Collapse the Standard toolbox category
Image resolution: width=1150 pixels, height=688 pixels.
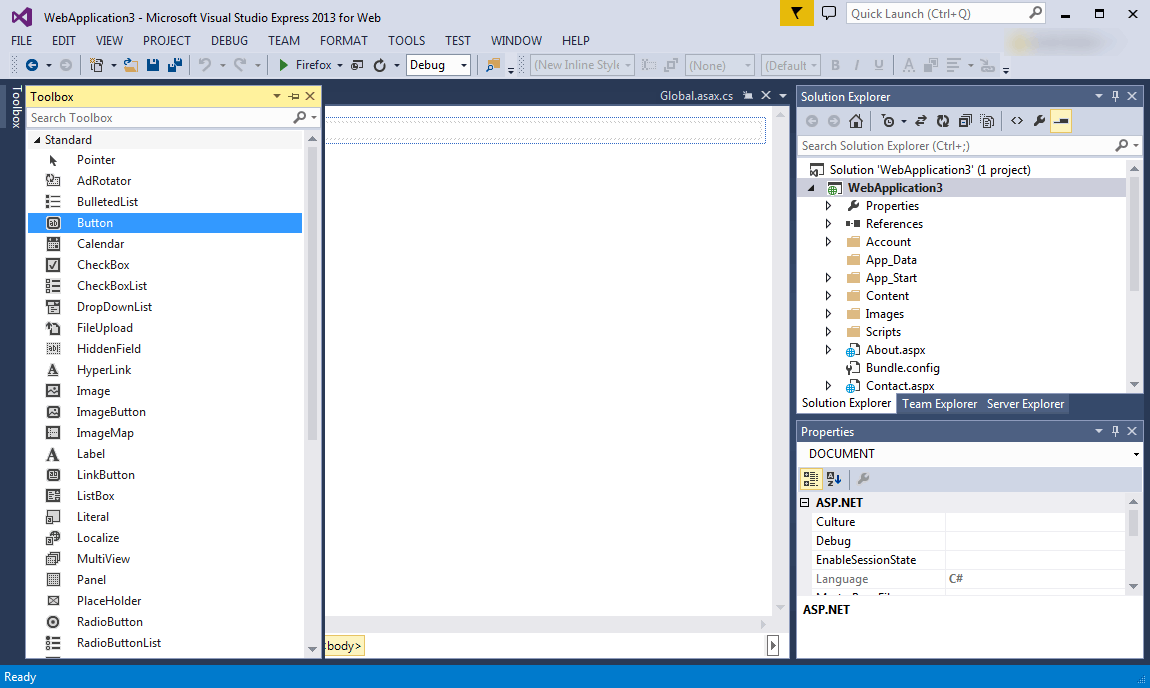(x=37, y=140)
